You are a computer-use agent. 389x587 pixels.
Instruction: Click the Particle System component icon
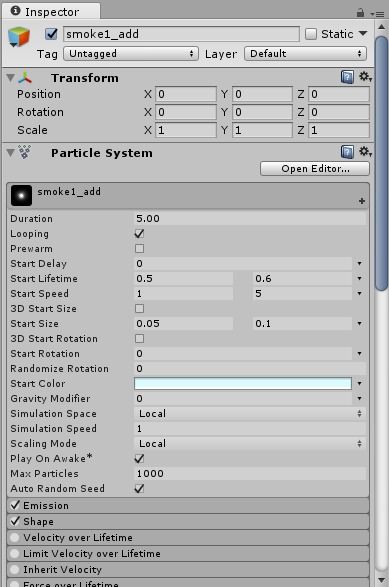tap(25, 152)
